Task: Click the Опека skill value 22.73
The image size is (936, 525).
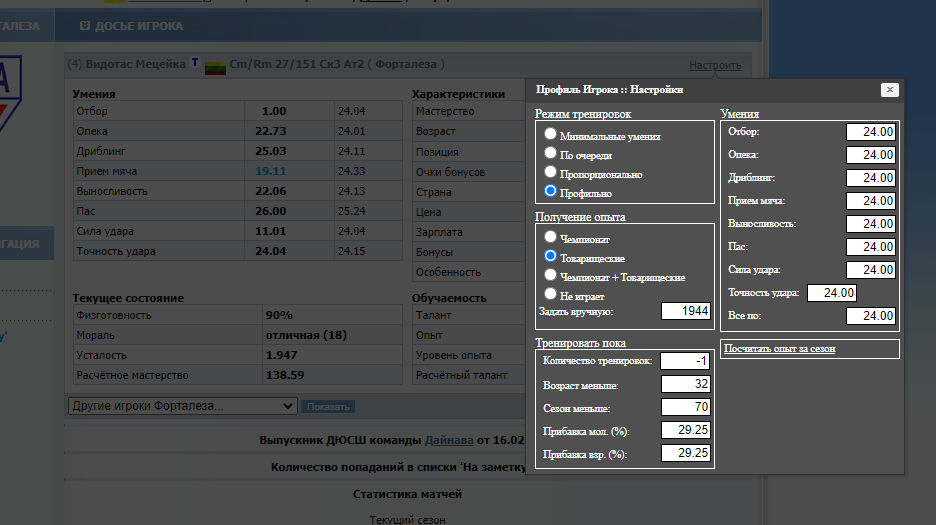Action: tap(270, 131)
